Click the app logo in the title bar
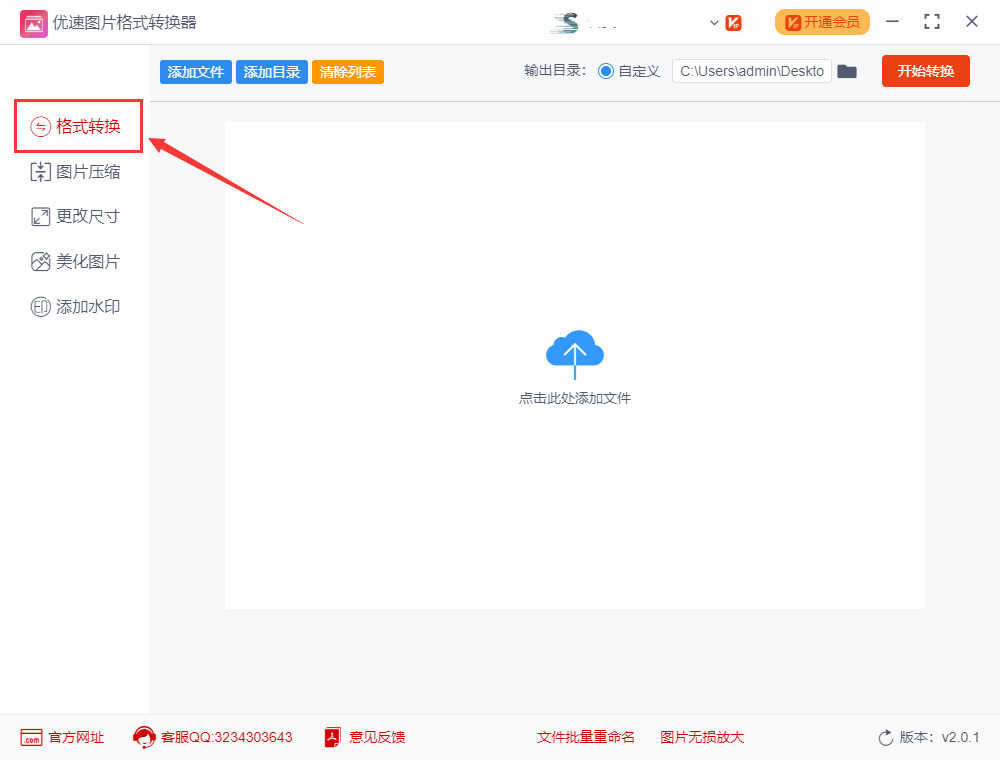This screenshot has width=1000, height=760. 33,22
